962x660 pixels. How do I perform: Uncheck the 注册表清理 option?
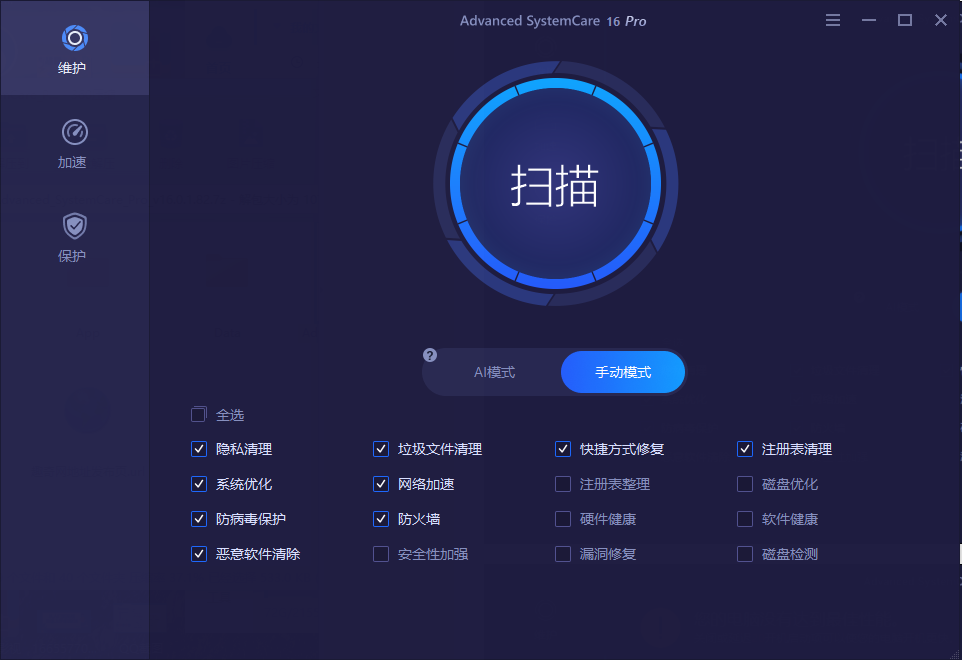click(x=744, y=449)
